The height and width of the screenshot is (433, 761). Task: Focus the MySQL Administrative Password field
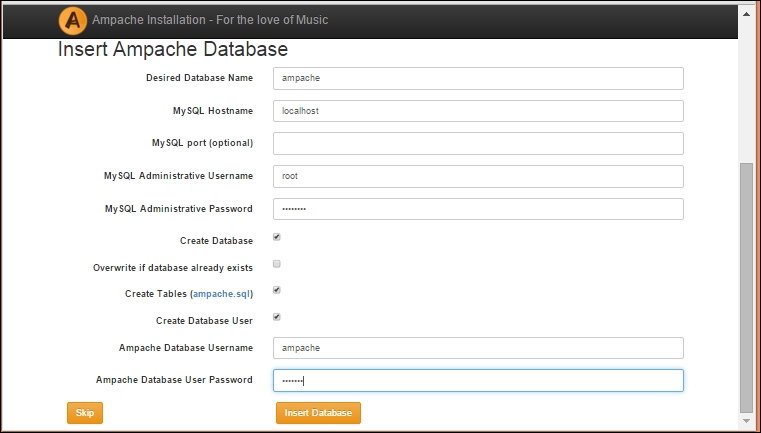pyautogui.click(x=478, y=209)
